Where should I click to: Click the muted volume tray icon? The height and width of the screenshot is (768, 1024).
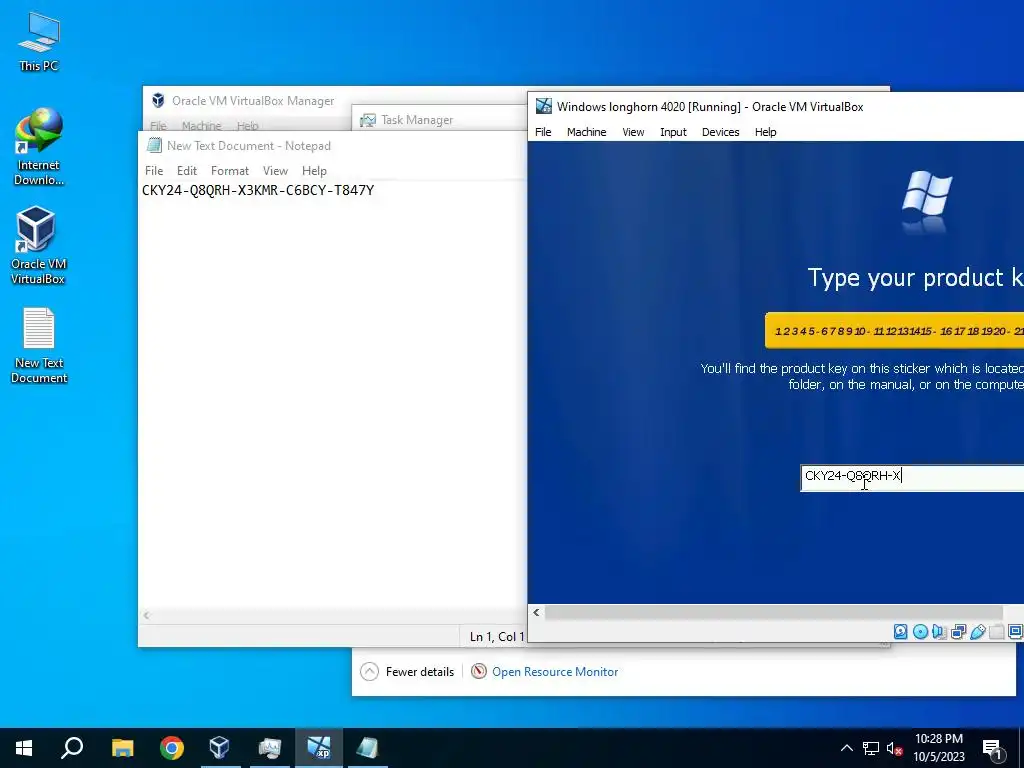895,749
